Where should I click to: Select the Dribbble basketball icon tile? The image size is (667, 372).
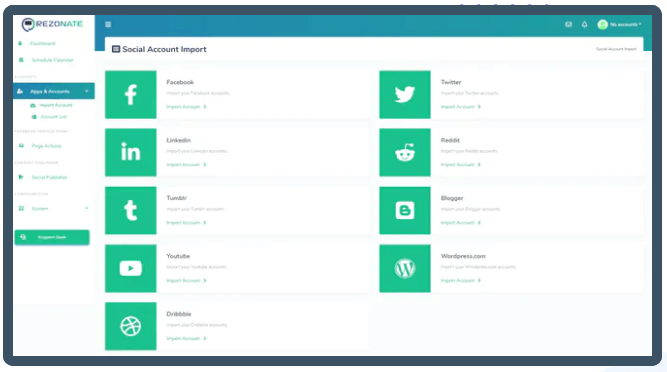131,326
